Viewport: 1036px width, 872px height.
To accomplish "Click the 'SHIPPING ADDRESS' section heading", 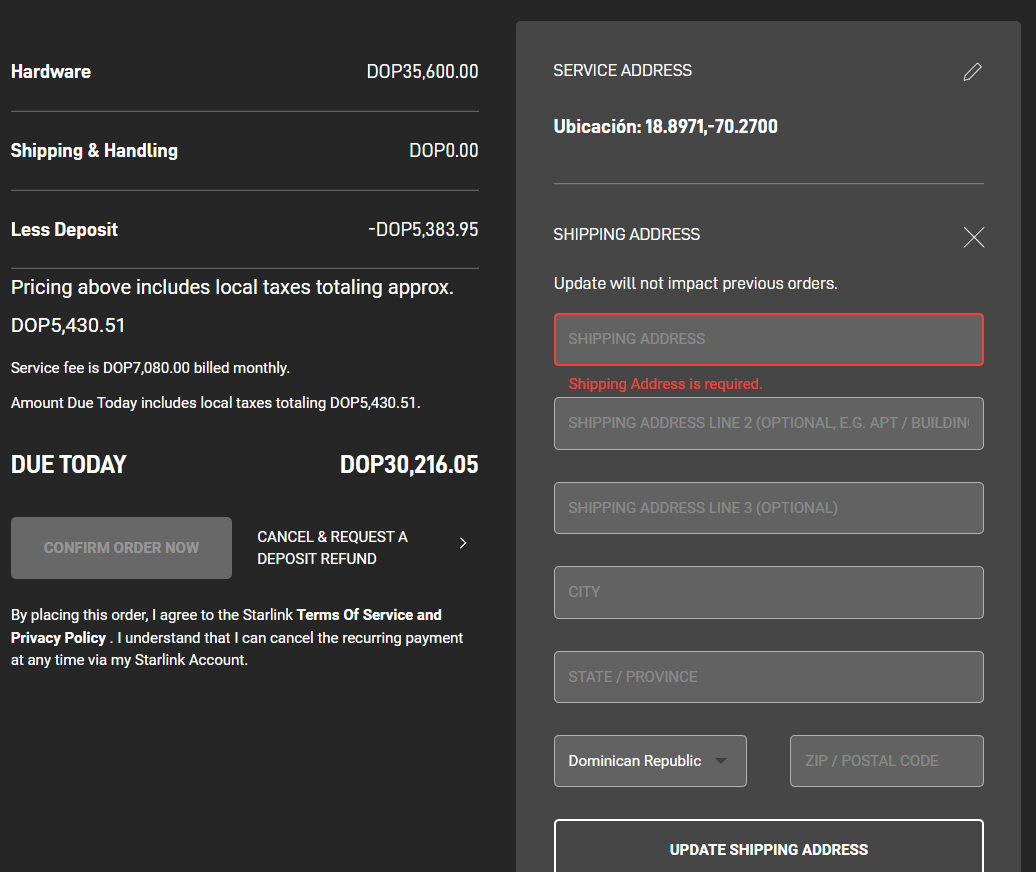I will [626, 234].
